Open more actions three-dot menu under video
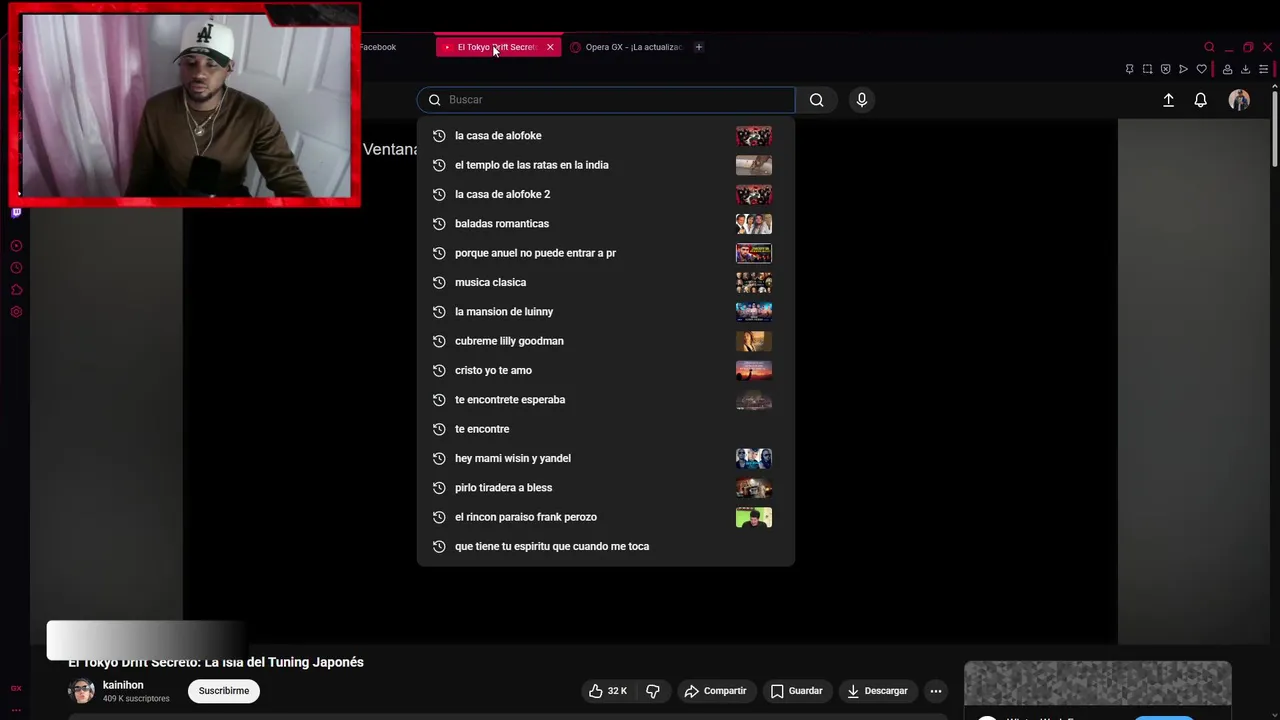 [x=936, y=691]
